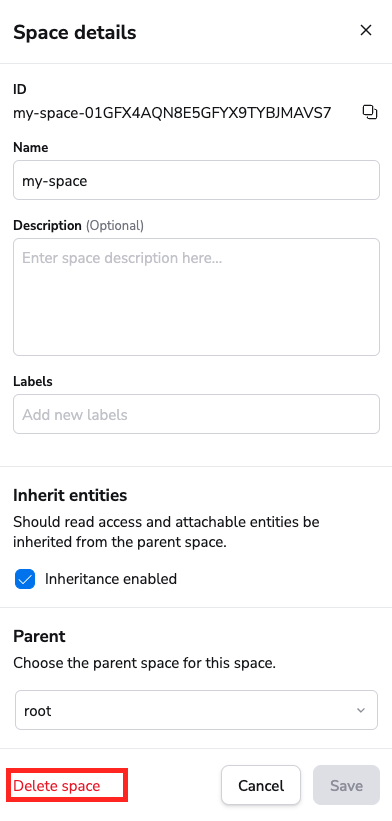This screenshot has width=392, height=821.
Task: Close the Space details panel
Action: pyautogui.click(x=366, y=30)
